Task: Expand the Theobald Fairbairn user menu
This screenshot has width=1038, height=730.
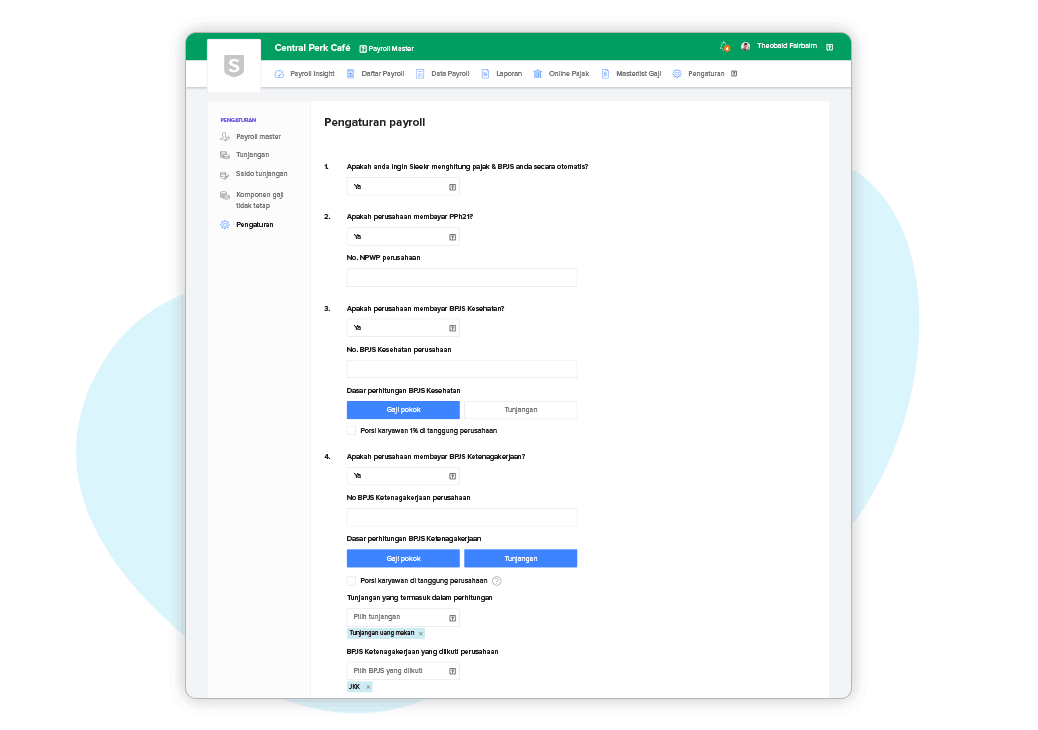Action: click(x=829, y=47)
